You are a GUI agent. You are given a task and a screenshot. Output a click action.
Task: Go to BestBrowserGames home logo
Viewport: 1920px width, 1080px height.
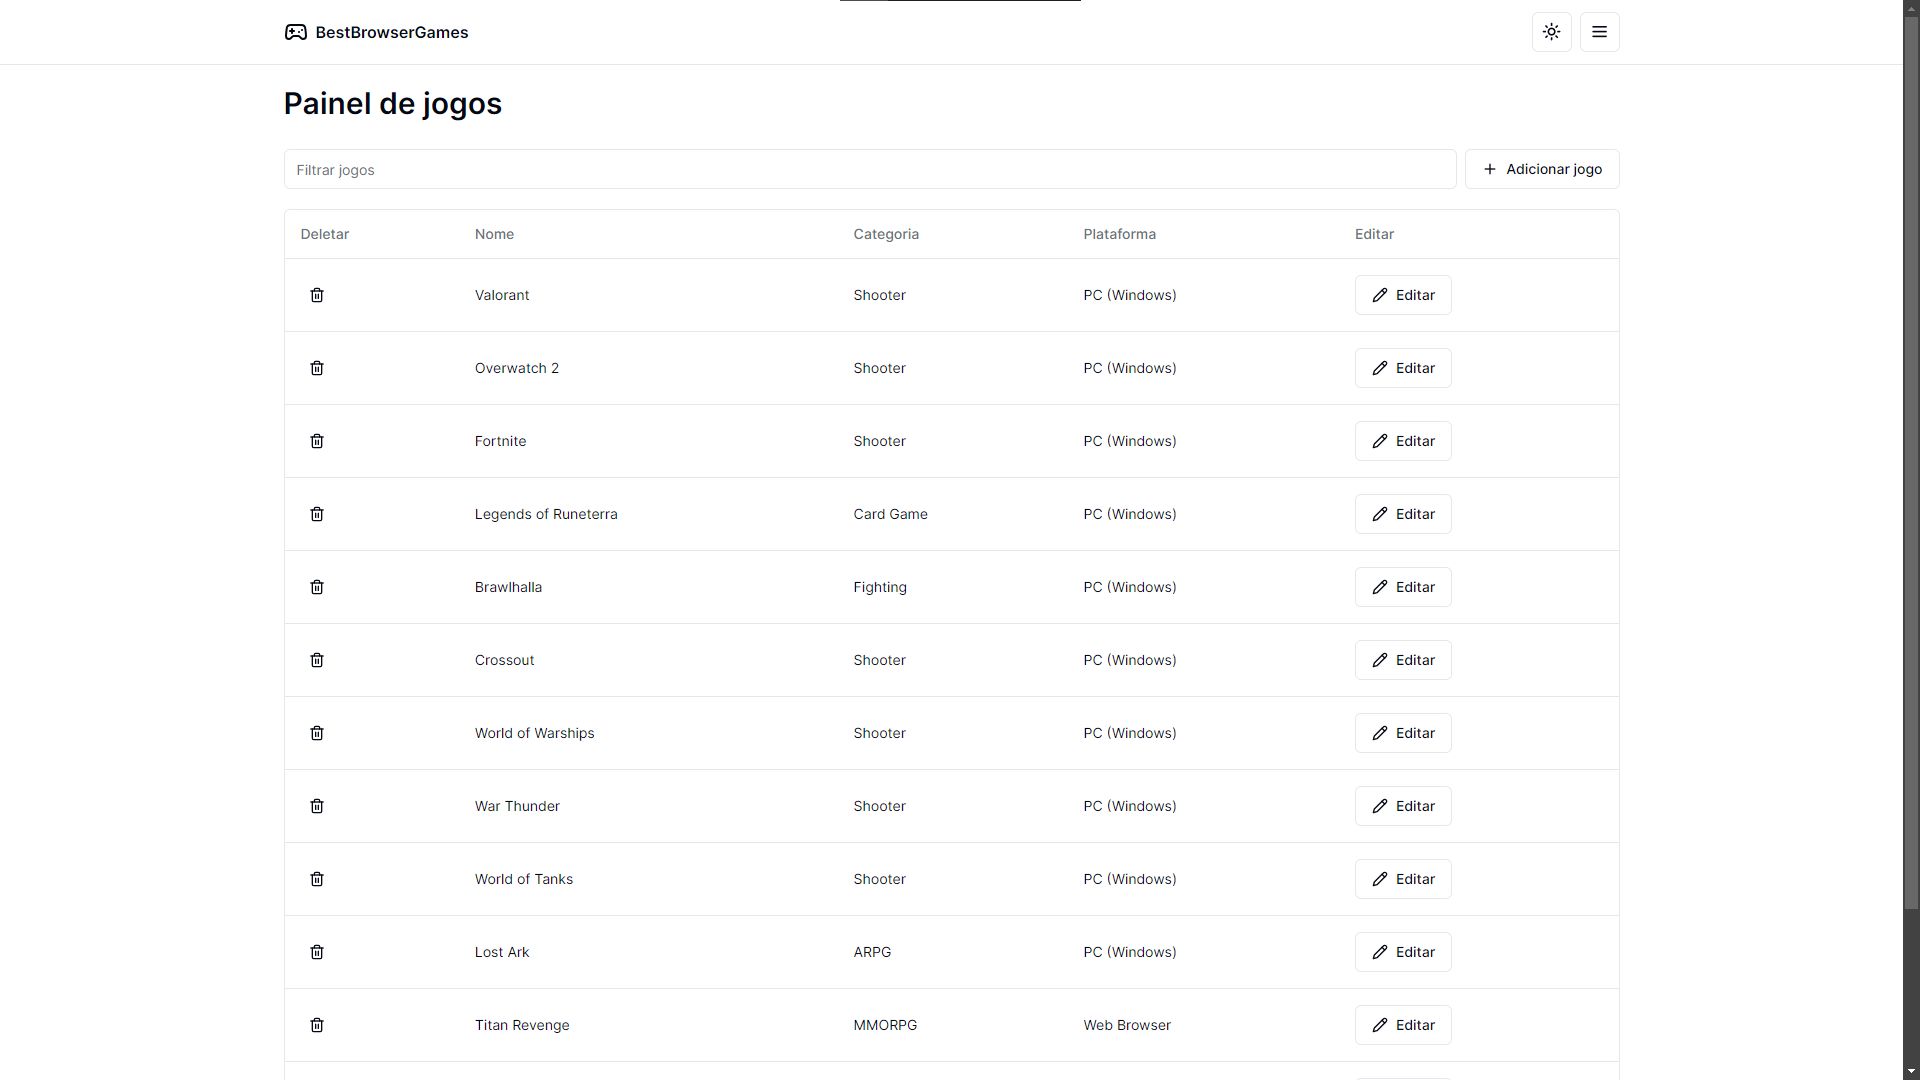376,32
